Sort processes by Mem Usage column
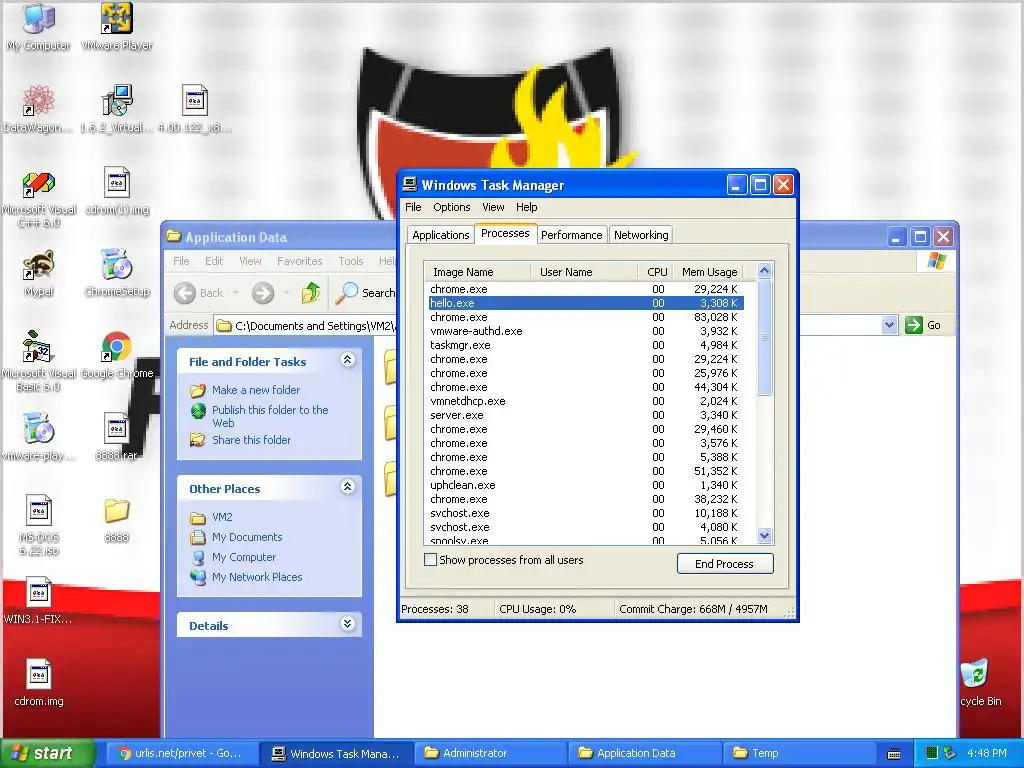Image resolution: width=1024 pixels, height=768 pixels. point(709,272)
